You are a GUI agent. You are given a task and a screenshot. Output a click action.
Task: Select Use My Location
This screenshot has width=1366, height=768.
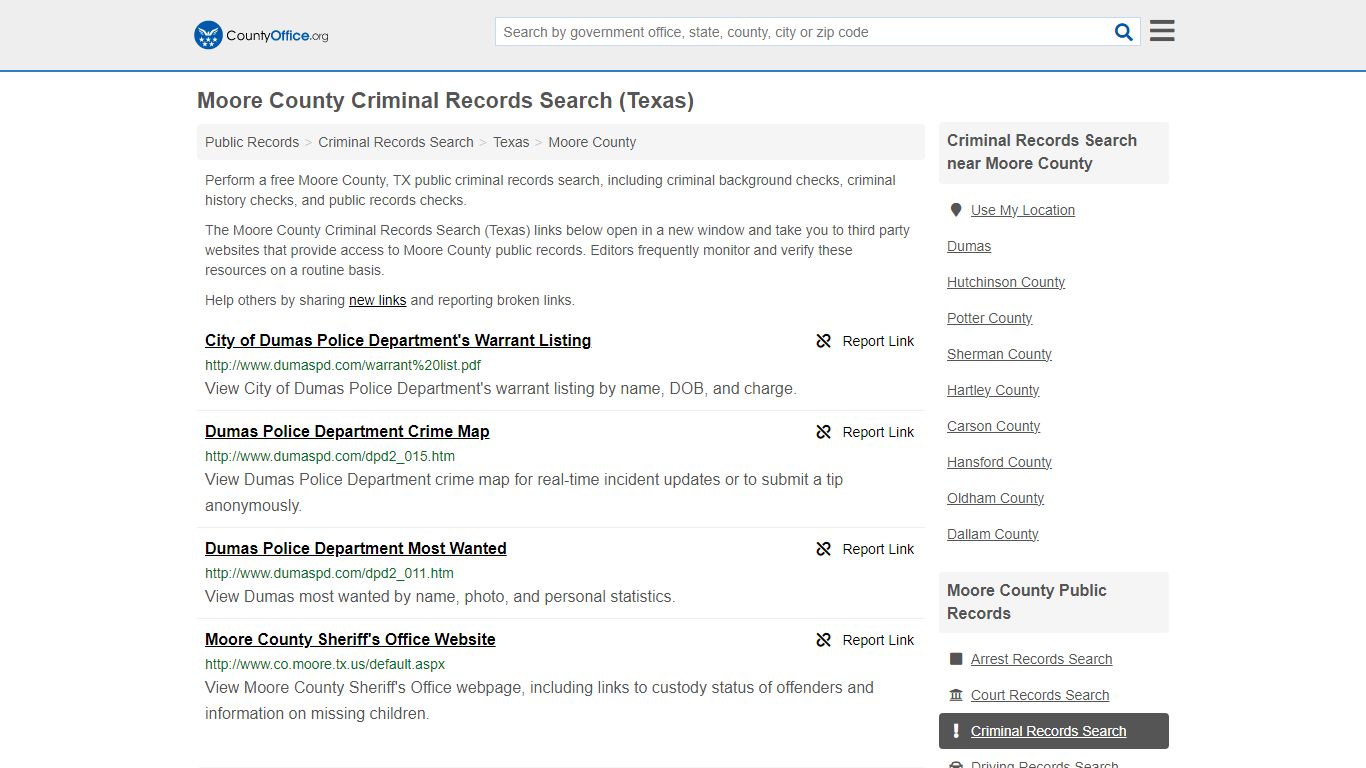click(1023, 210)
